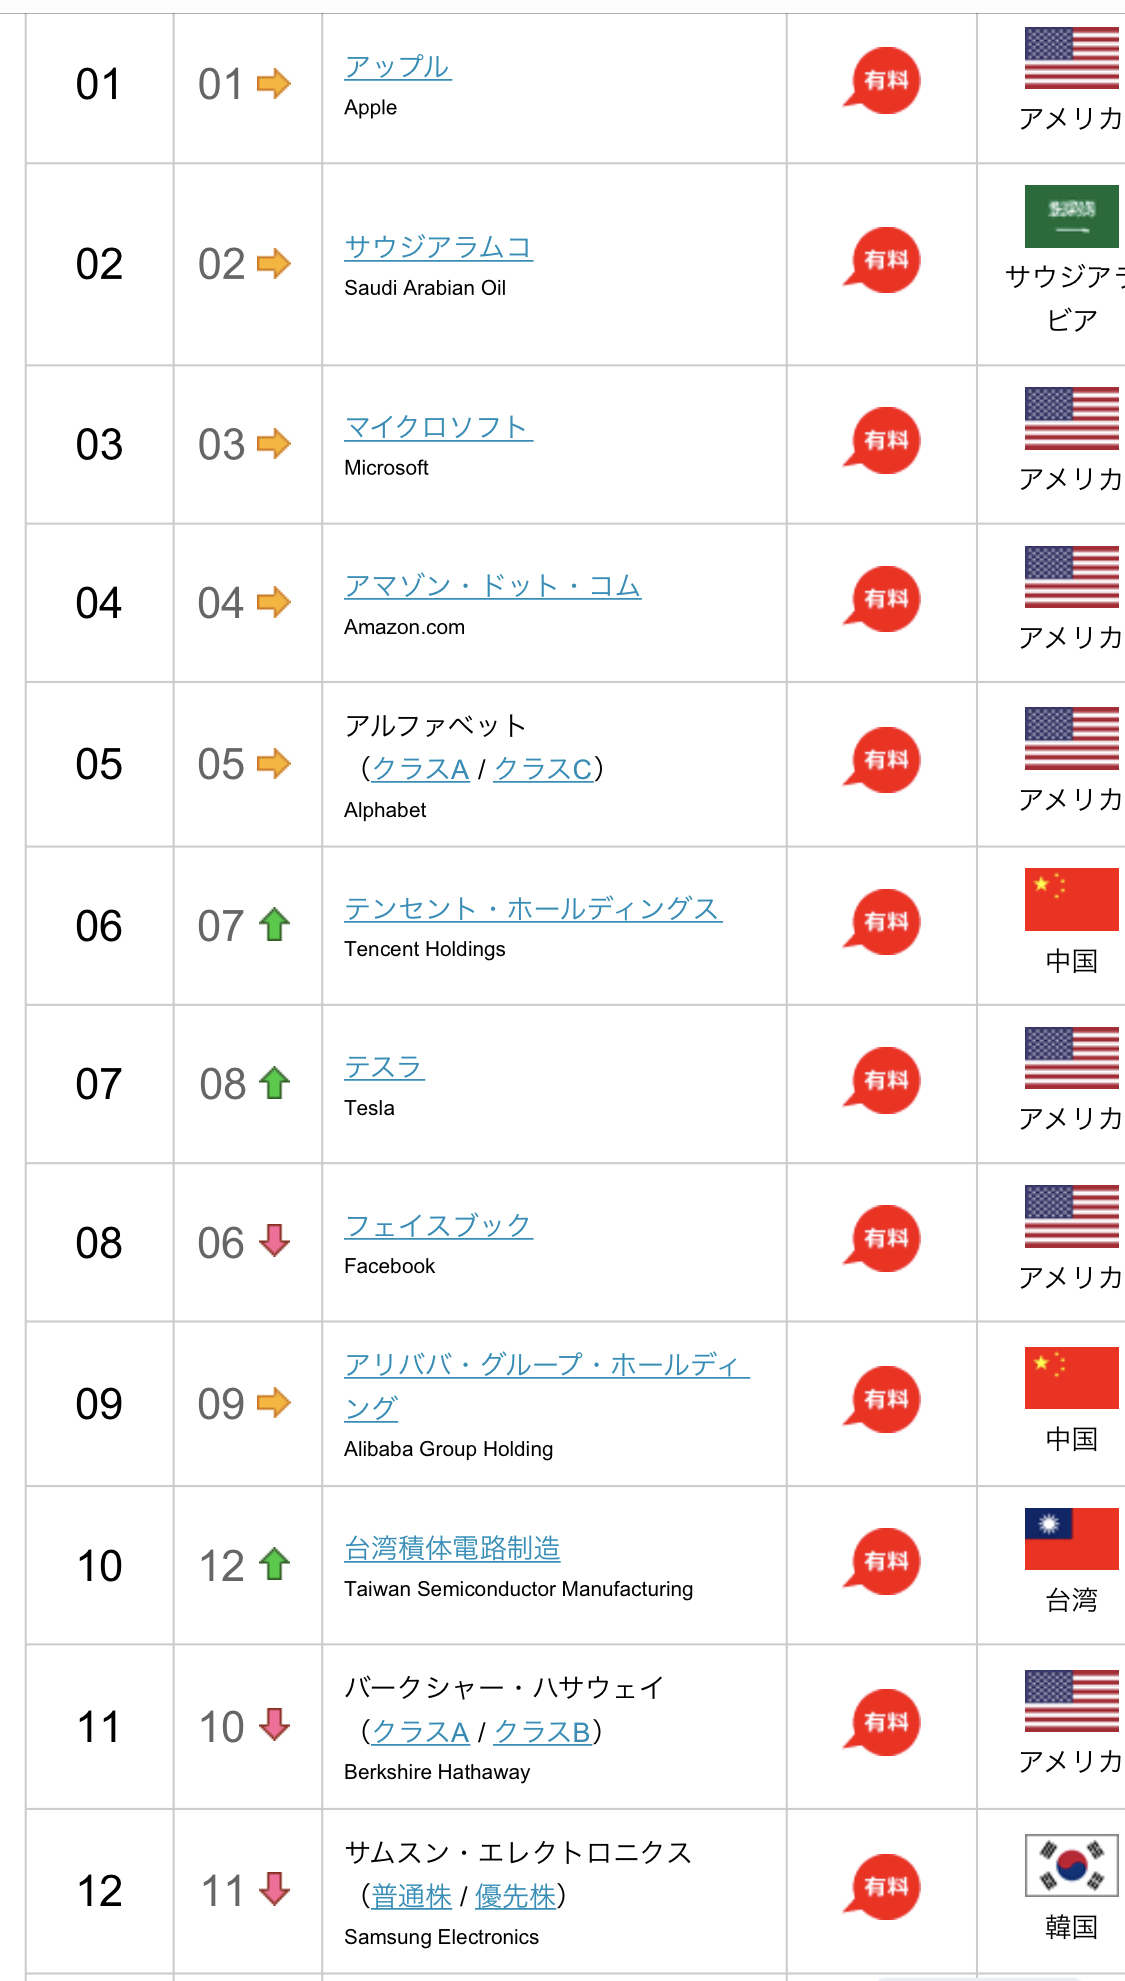Follow the アマゾン・ドット・コム link
The height and width of the screenshot is (1981, 1125).
(492, 586)
